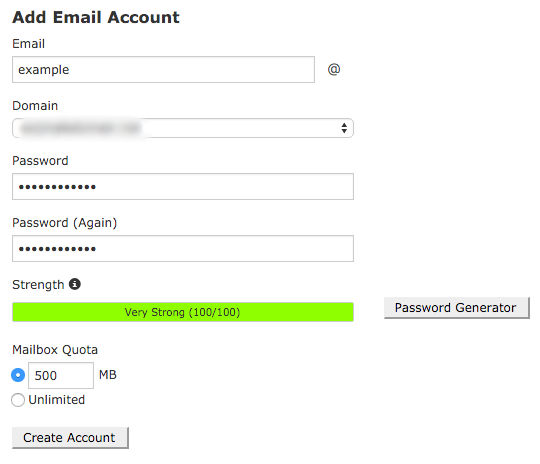
Task: Select the 500 MB quota radio button
Action: (x=18, y=375)
